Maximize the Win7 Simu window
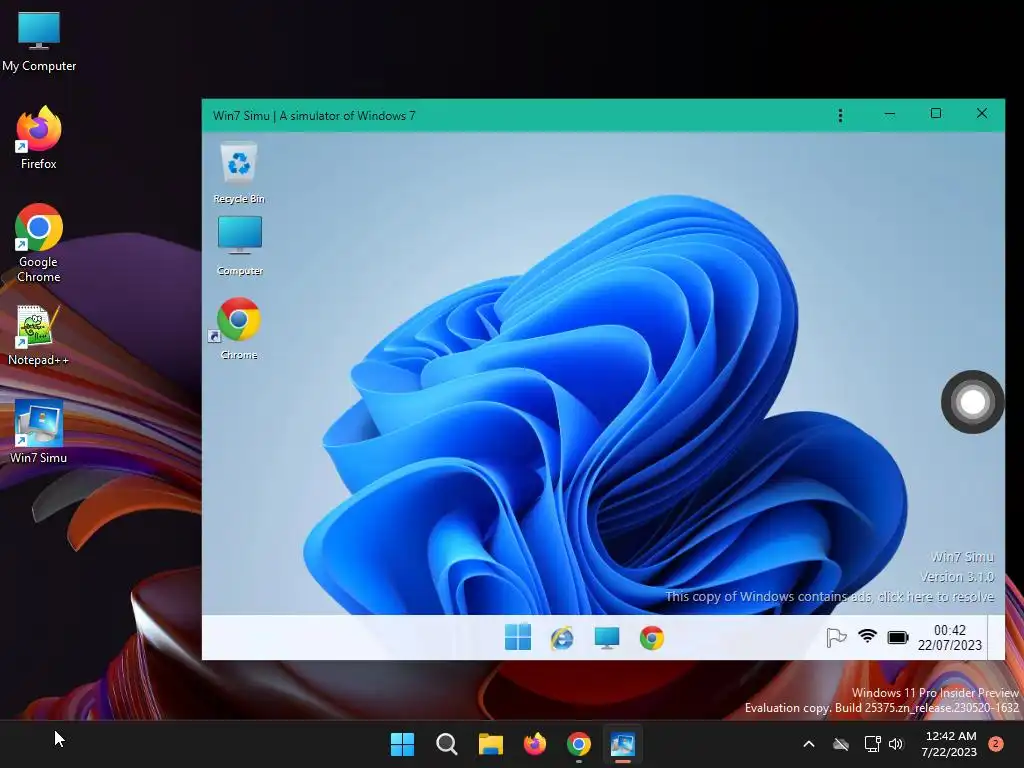This screenshot has width=1024, height=768. coord(936,114)
